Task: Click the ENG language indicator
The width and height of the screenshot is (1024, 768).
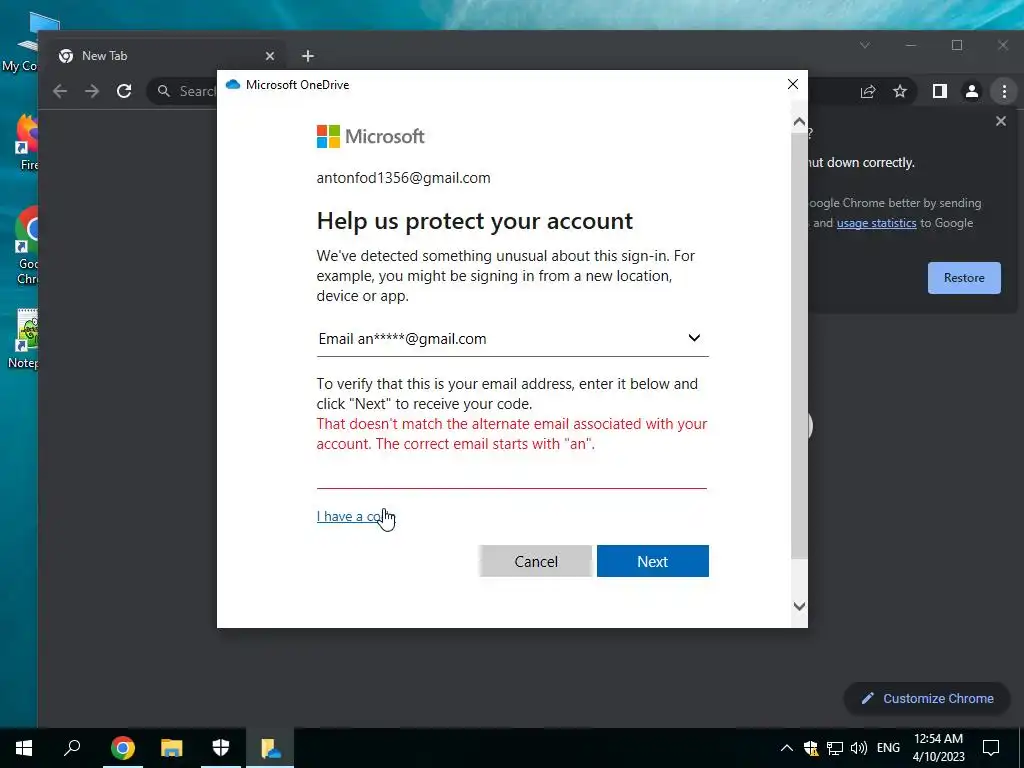Action: coord(888,748)
